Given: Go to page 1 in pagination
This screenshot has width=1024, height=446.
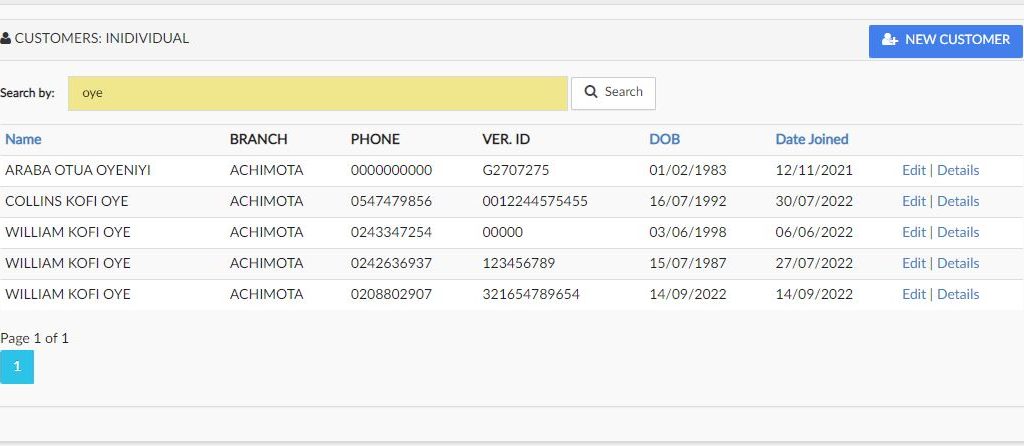Looking at the screenshot, I should (17, 367).
